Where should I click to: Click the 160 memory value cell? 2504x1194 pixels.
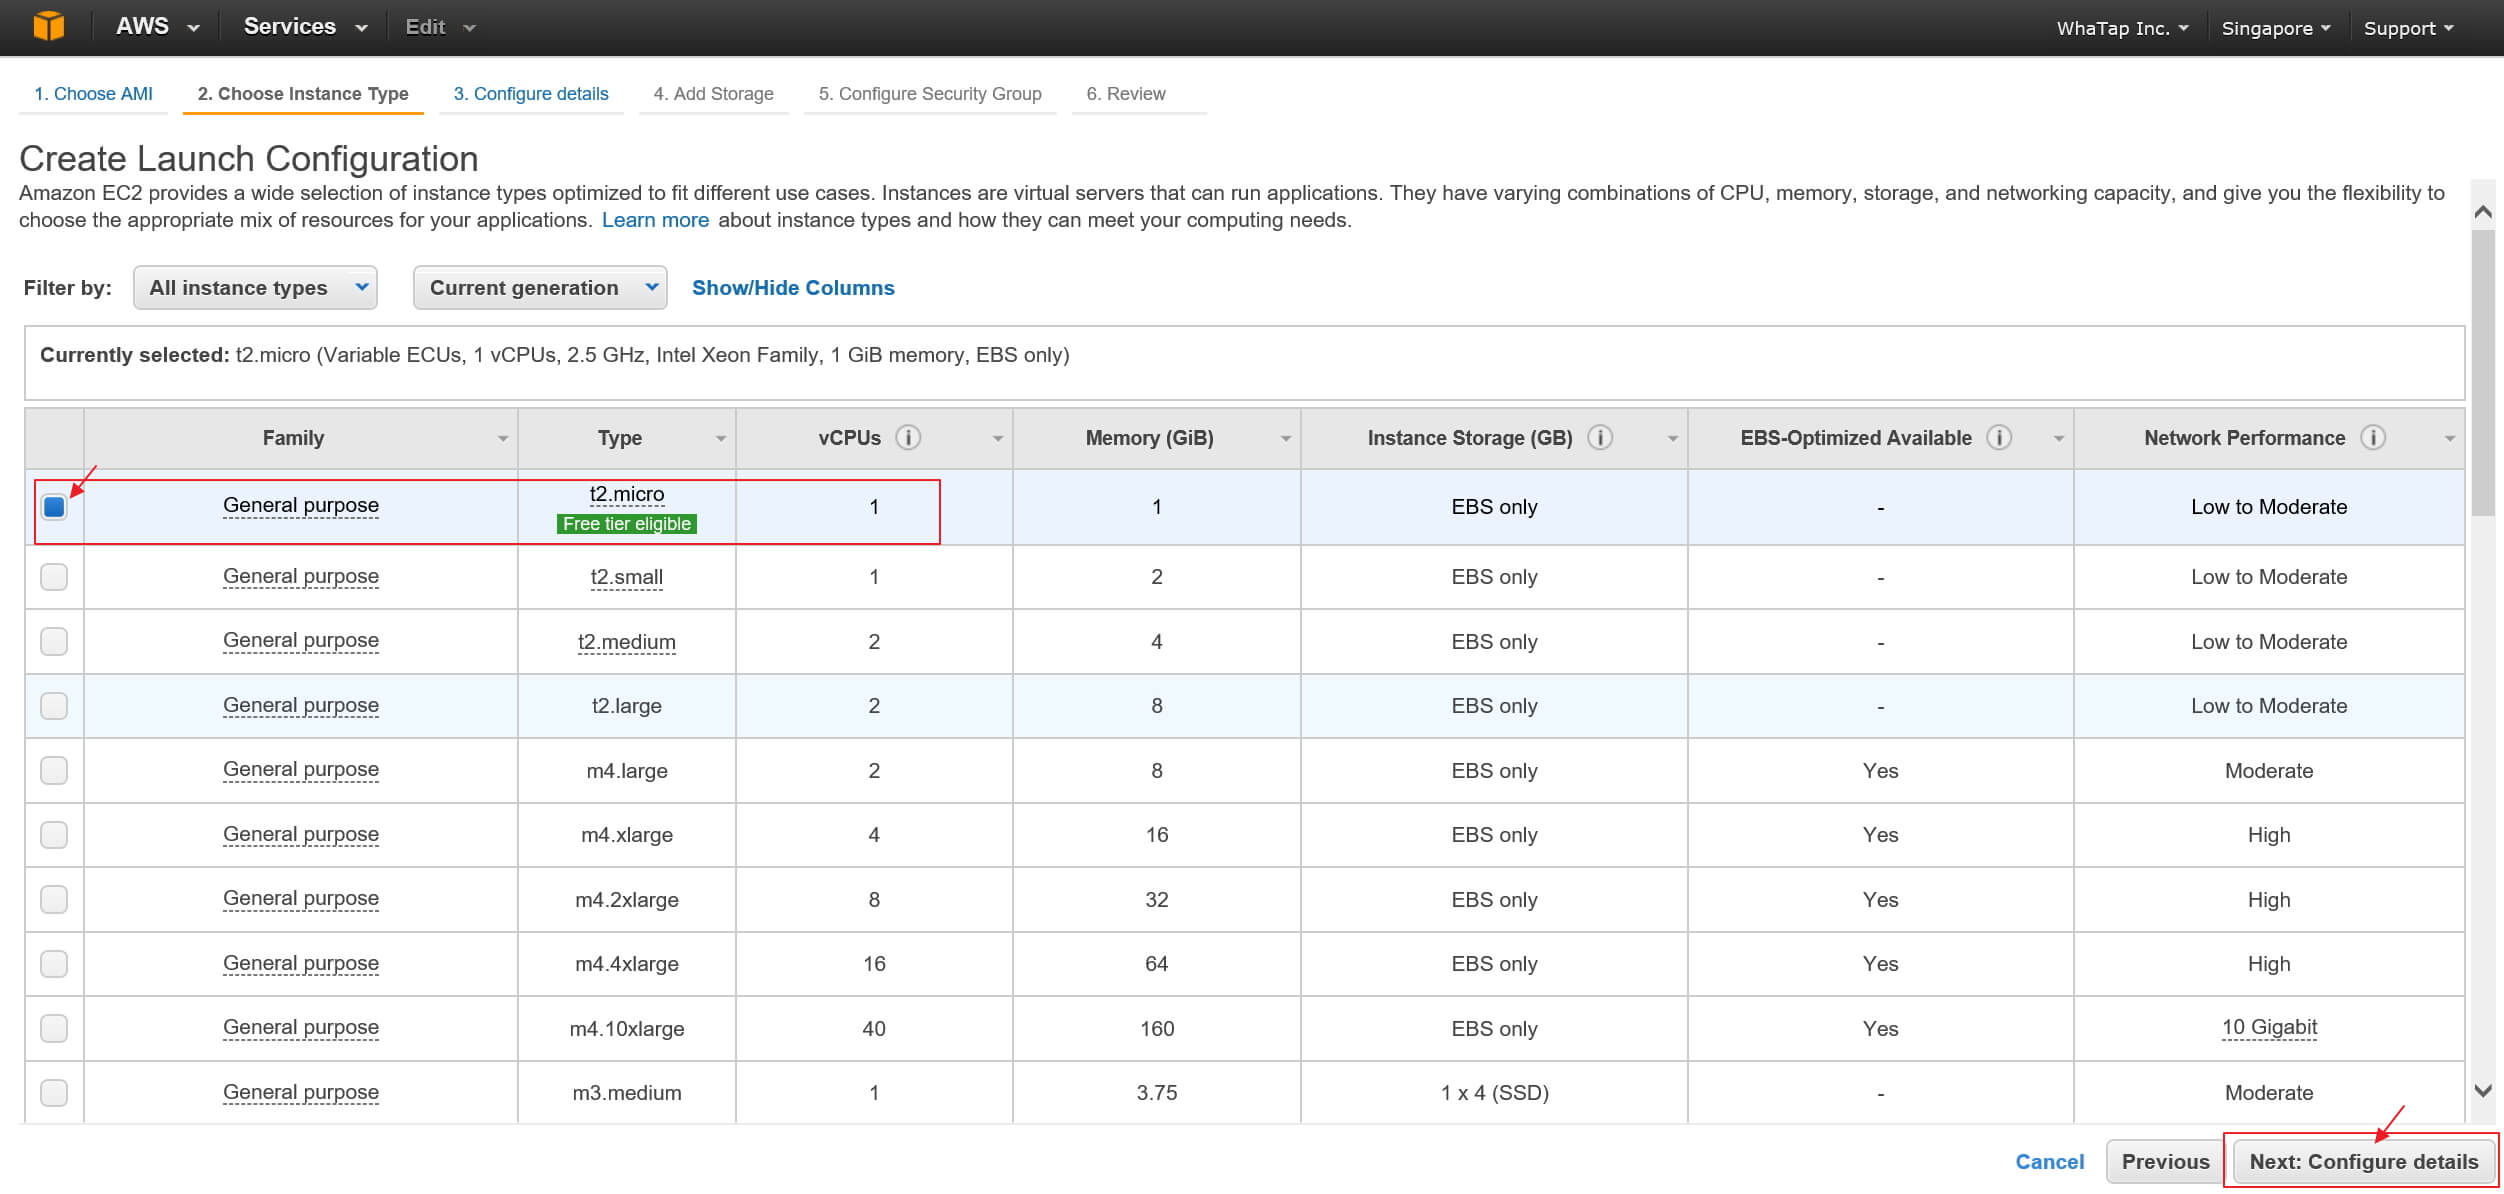coord(1157,1029)
